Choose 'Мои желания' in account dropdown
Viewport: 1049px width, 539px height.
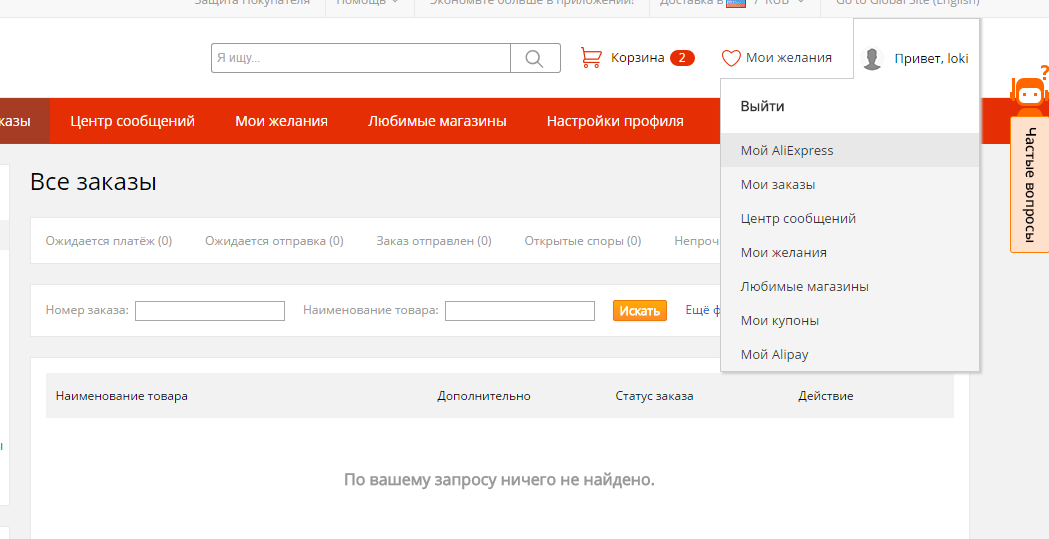[x=850, y=253]
